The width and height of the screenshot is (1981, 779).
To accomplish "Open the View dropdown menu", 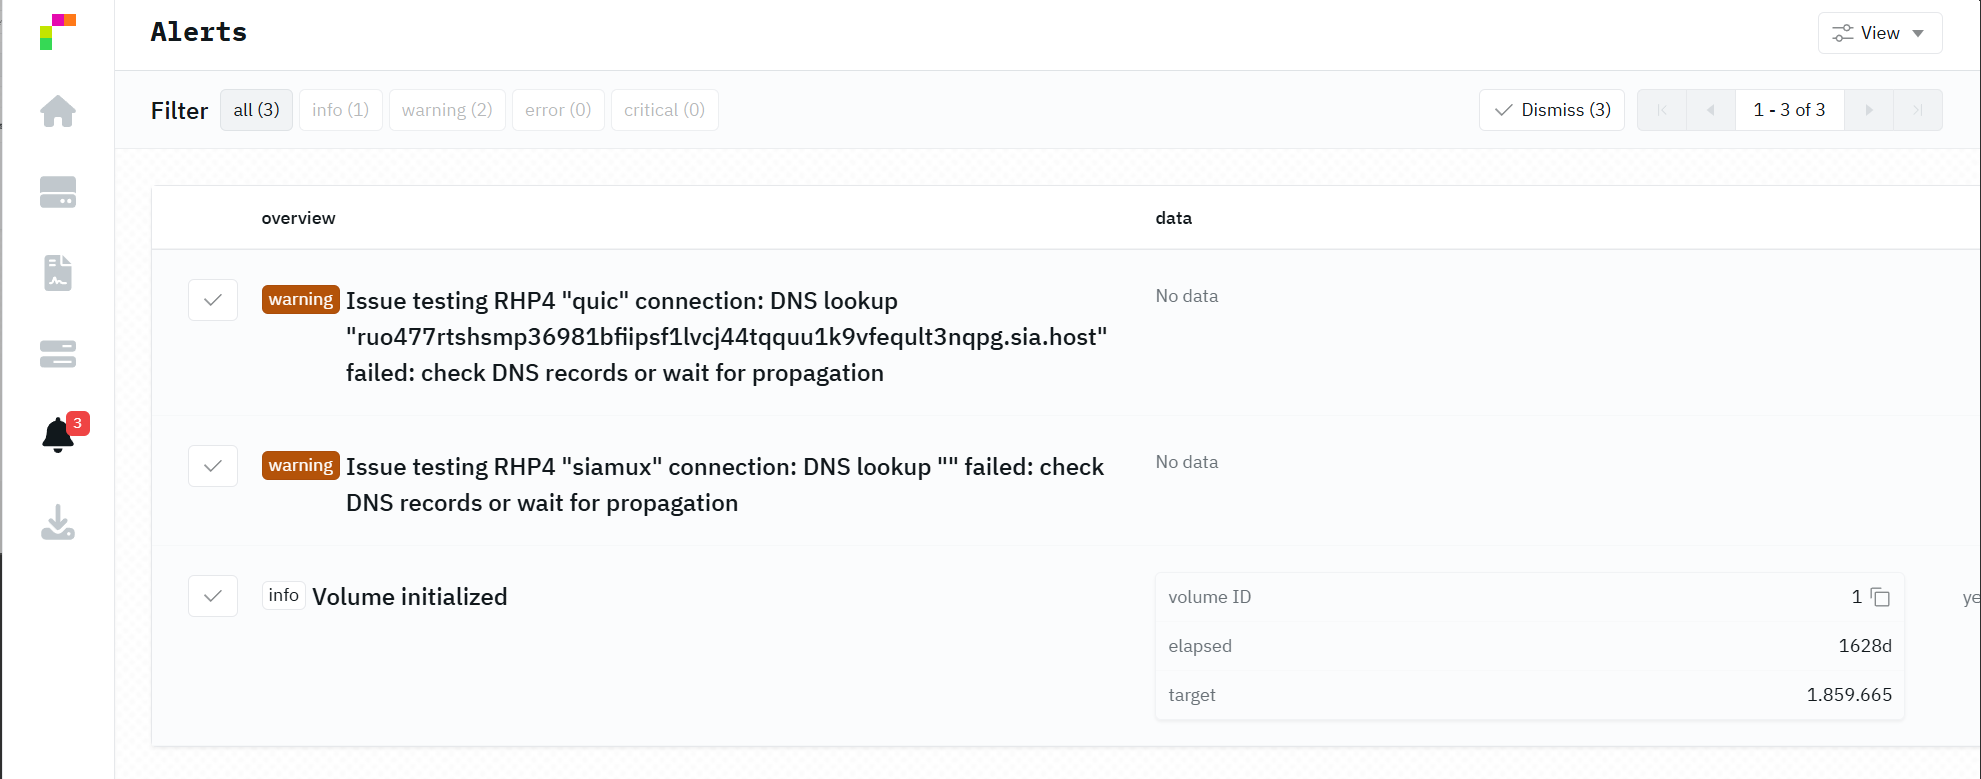I will coord(1879,33).
